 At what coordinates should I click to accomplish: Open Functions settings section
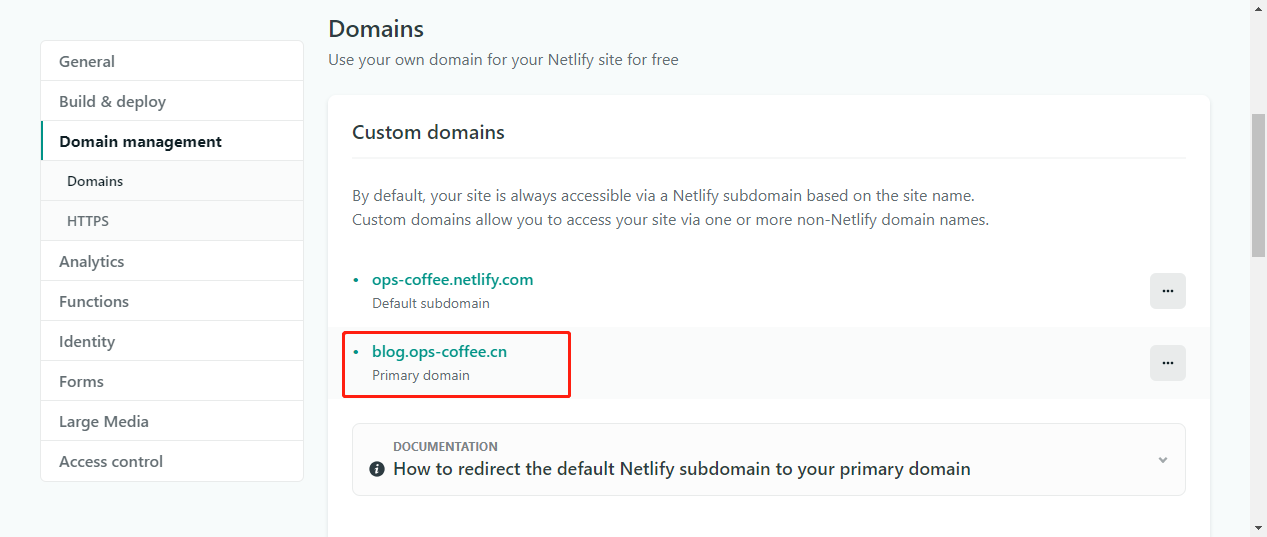[94, 301]
